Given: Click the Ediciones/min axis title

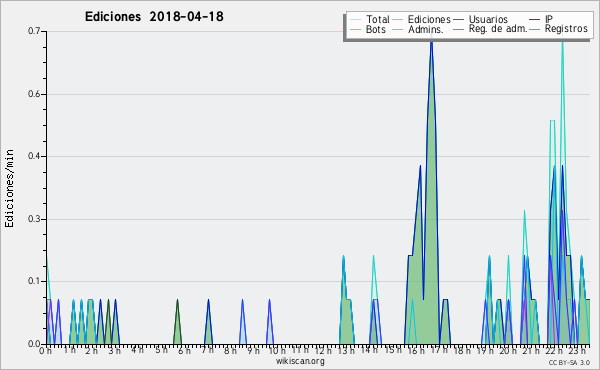Looking at the screenshot, I should click(9, 188).
